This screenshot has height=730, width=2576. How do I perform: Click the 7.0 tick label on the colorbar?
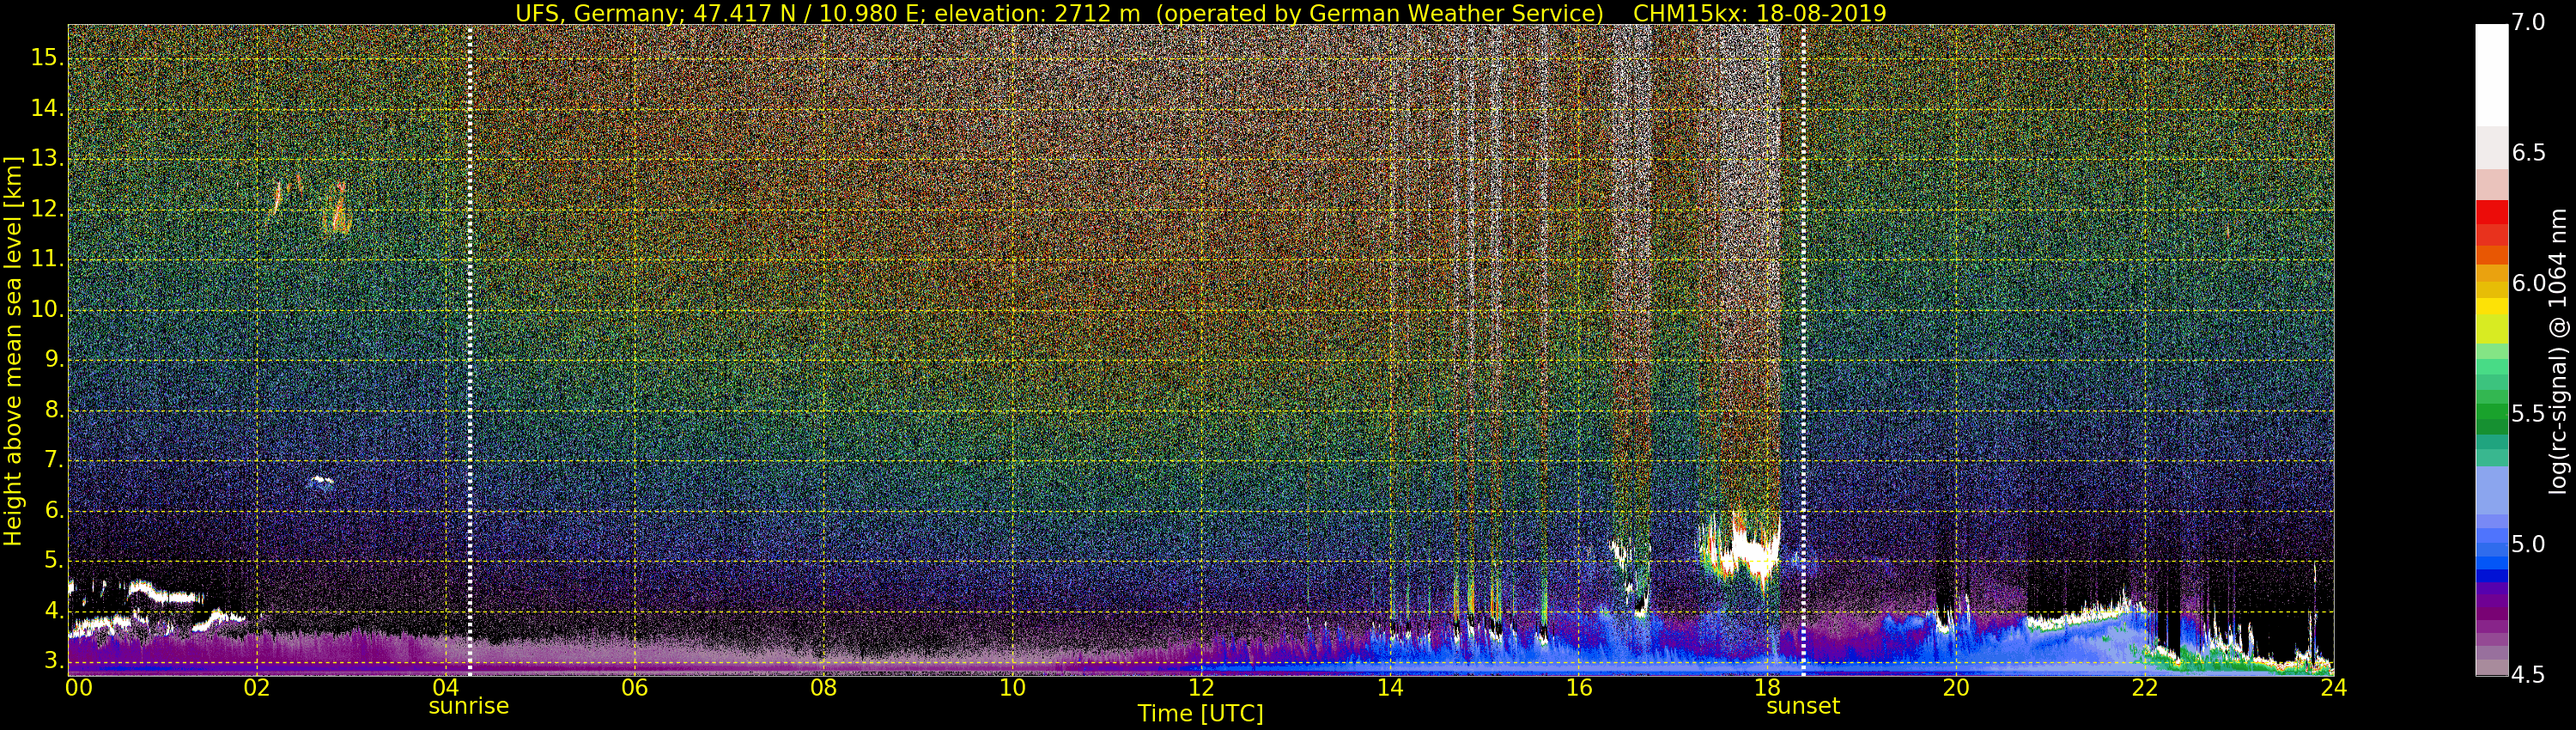[x=2528, y=23]
